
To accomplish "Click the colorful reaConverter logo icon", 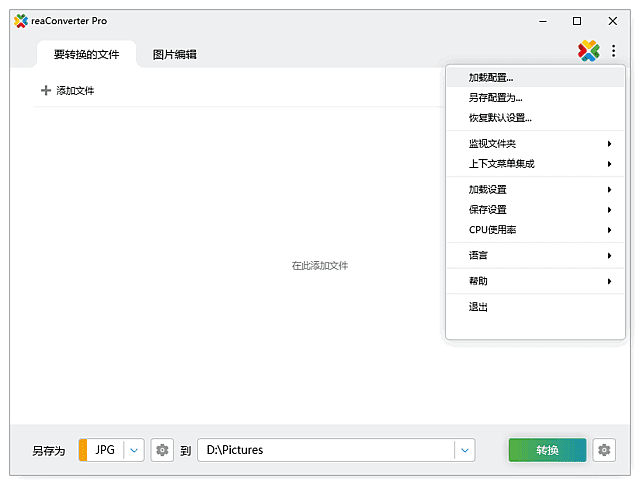I will click(x=588, y=51).
